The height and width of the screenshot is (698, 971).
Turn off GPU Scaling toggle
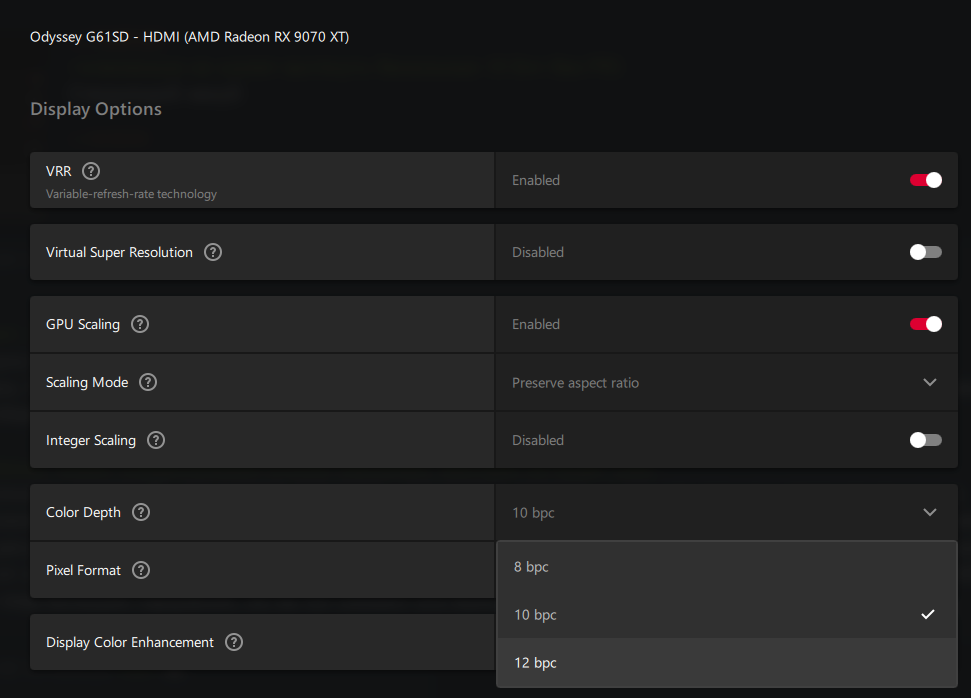[x=926, y=324]
